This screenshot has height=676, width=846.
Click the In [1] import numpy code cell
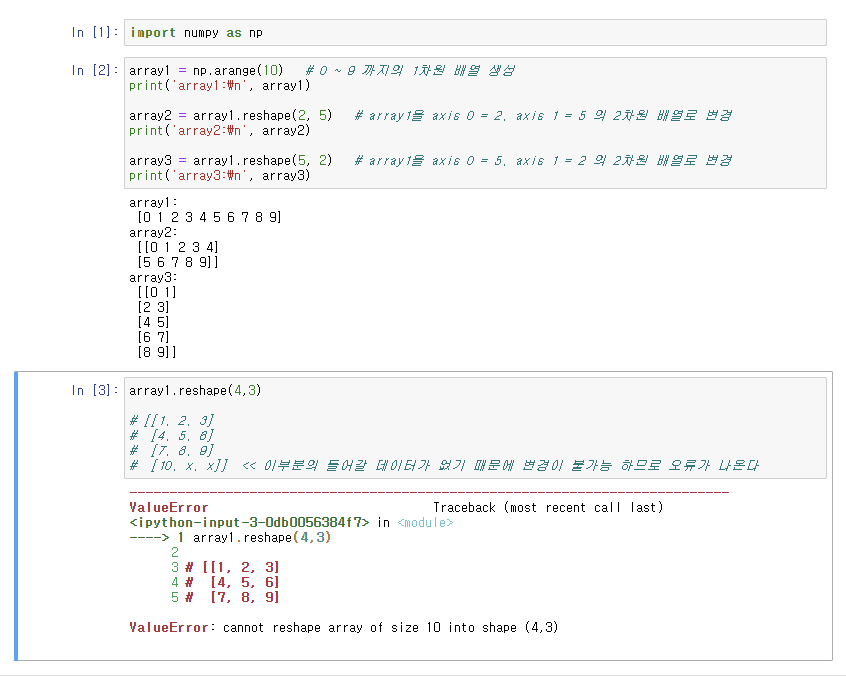click(x=475, y=33)
